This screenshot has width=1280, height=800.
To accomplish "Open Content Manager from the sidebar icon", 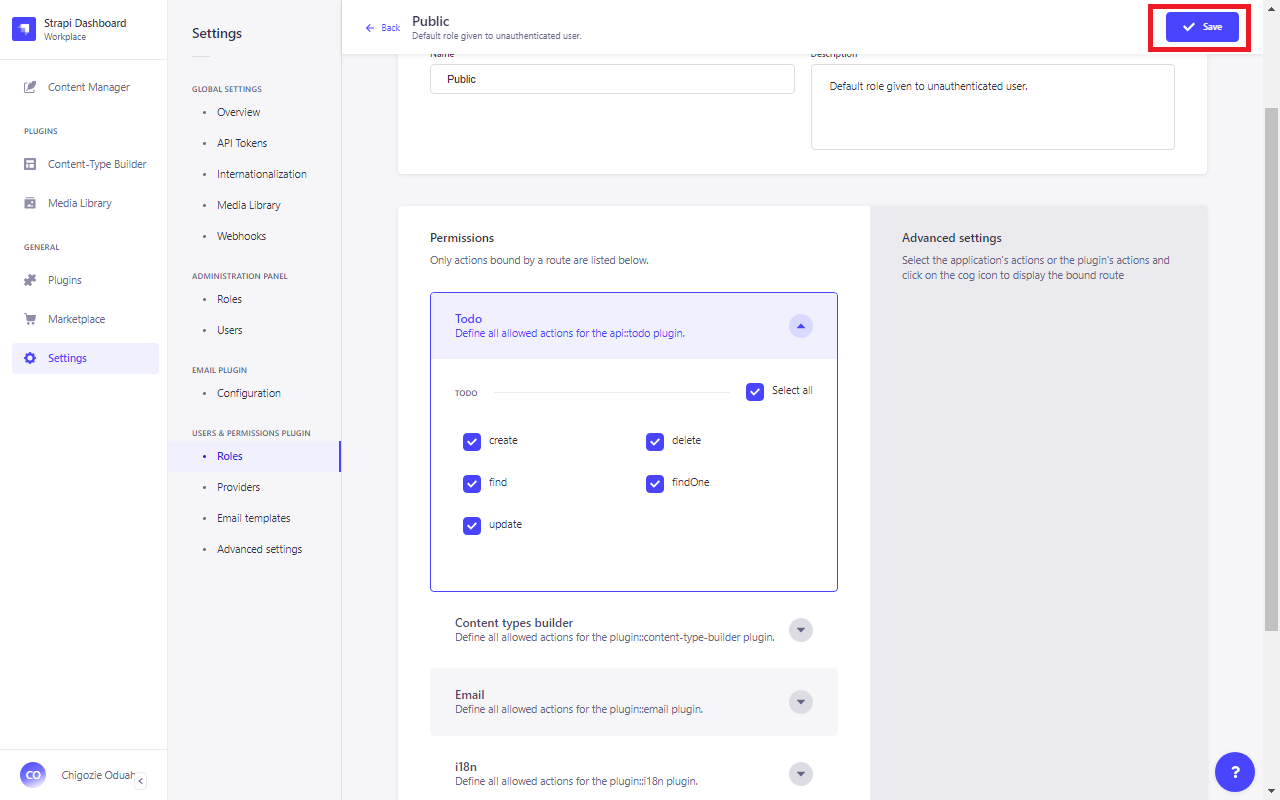I will tap(30, 87).
